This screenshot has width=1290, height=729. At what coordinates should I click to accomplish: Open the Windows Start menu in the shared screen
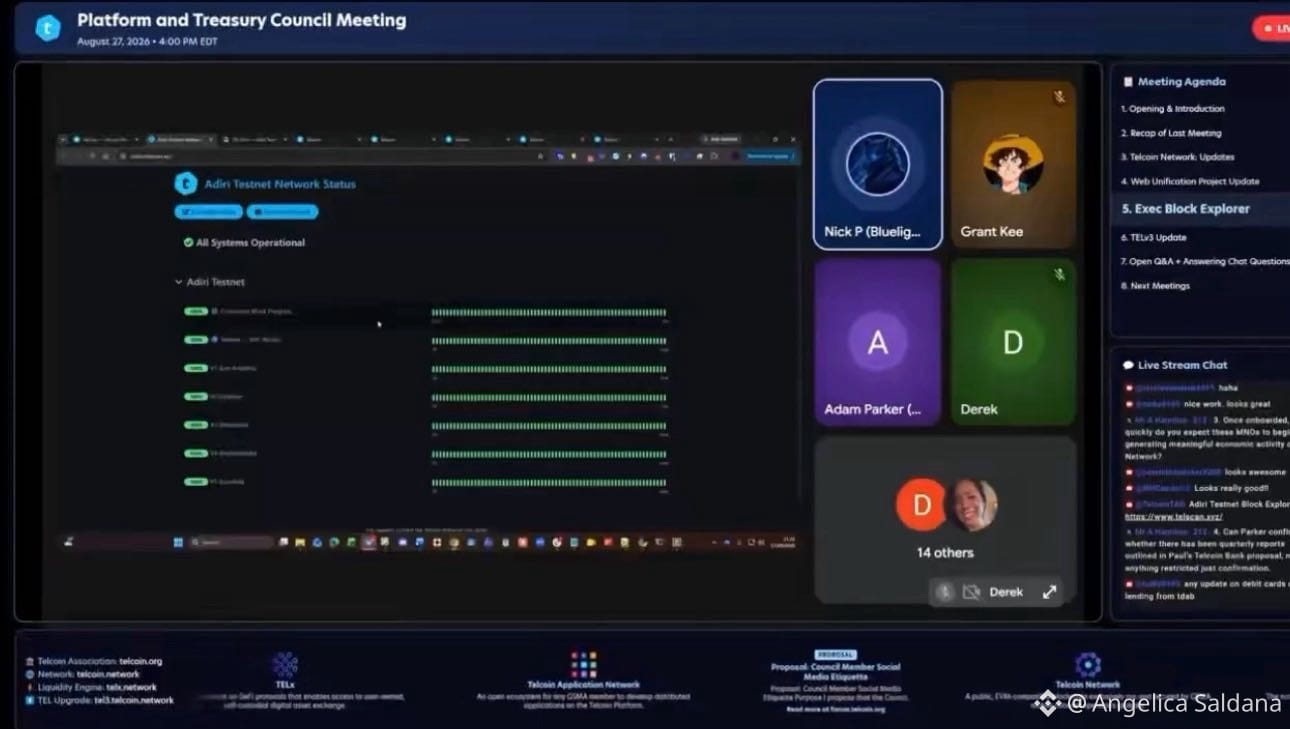(178, 542)
